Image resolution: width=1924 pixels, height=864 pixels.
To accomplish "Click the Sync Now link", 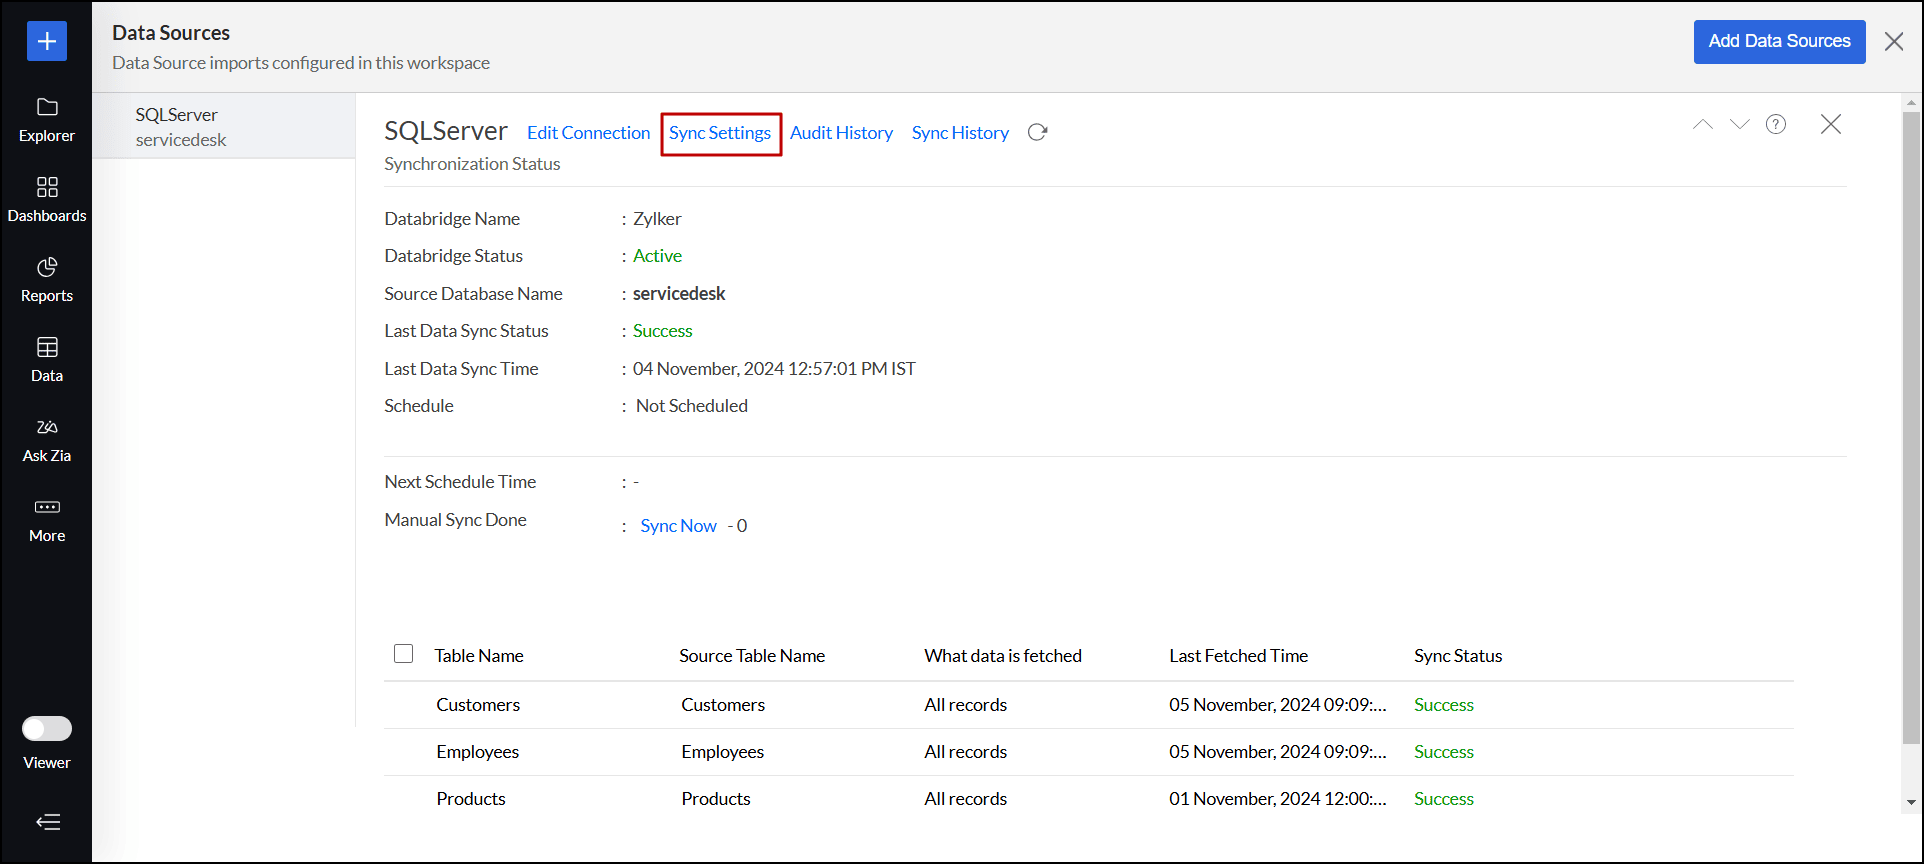I will (x=678, y=526).
